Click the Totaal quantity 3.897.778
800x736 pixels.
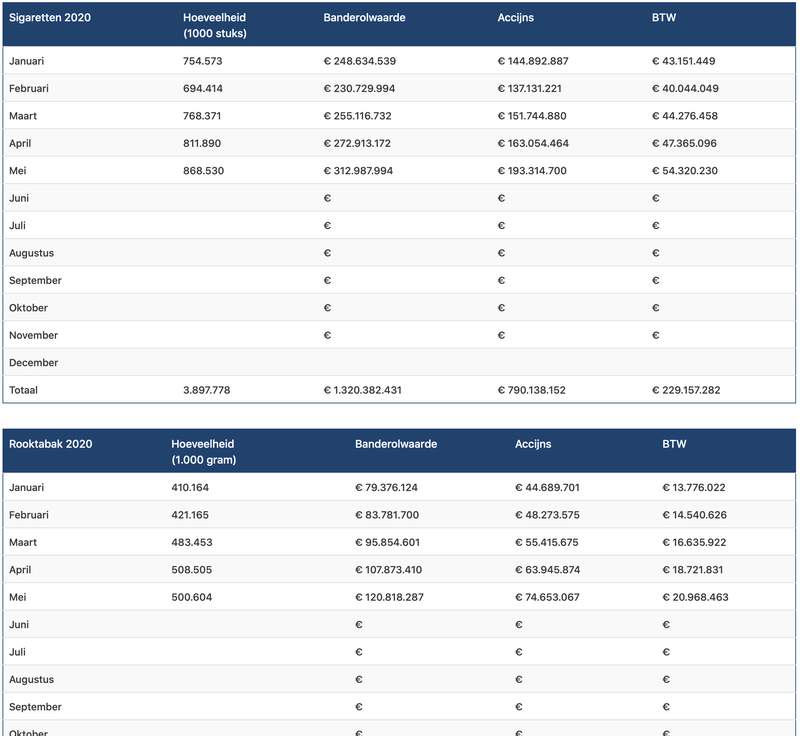pyautogui.click(x=207, y=390)
